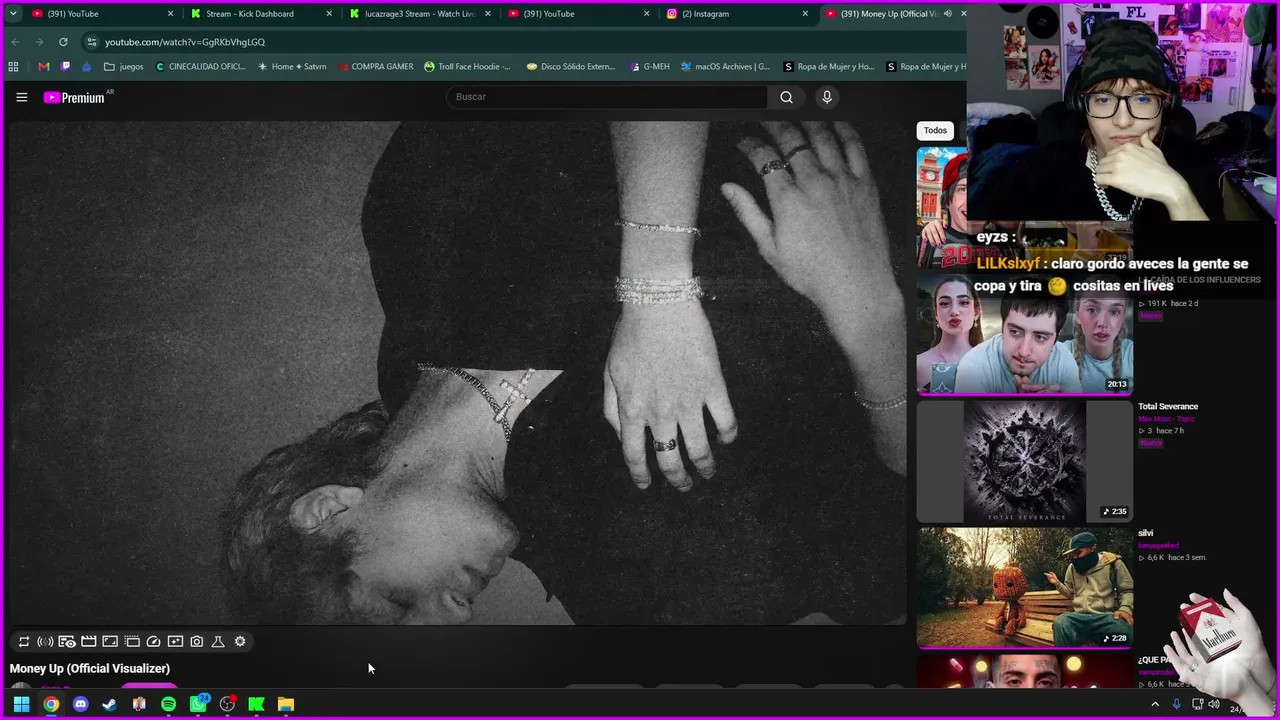Open the silvi video thumbnail
The image size is (1280, 720).
click(x=1025, y=588)
